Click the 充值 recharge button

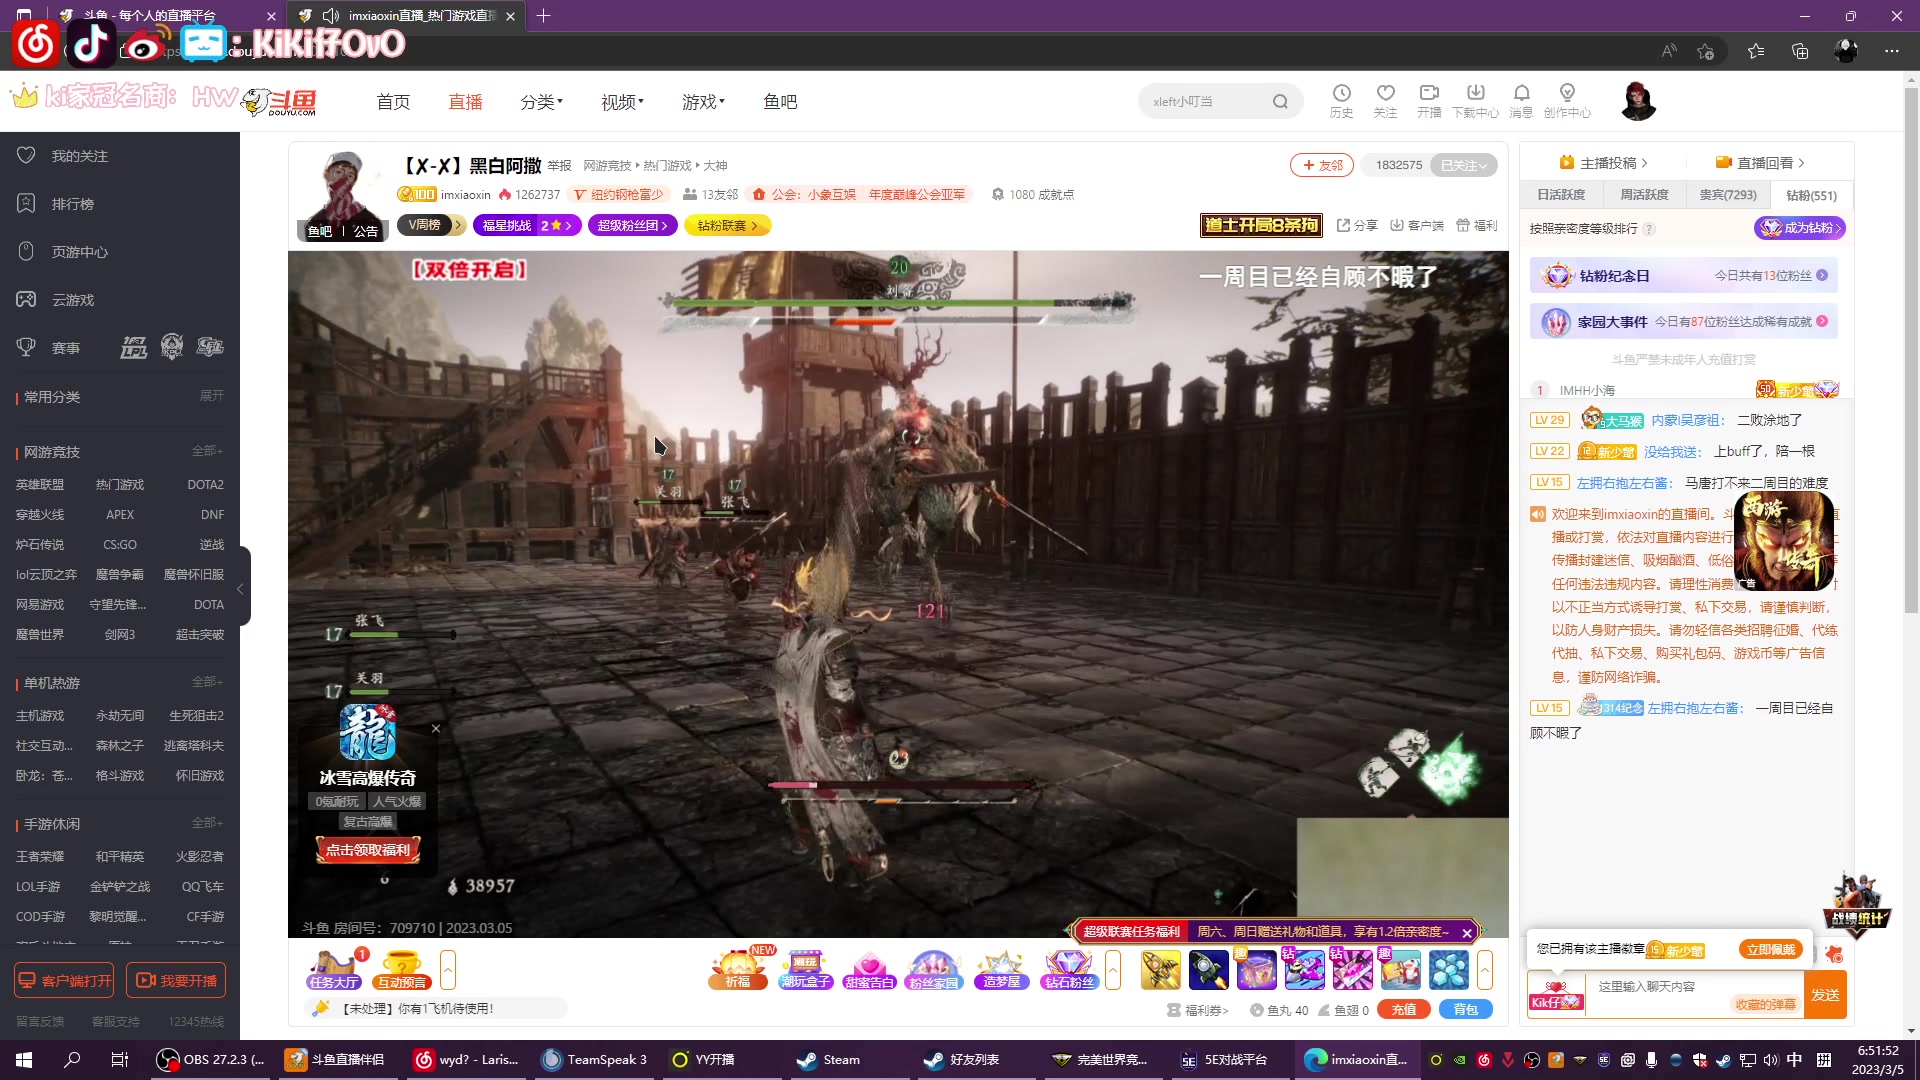(x=1404, y=1010)
